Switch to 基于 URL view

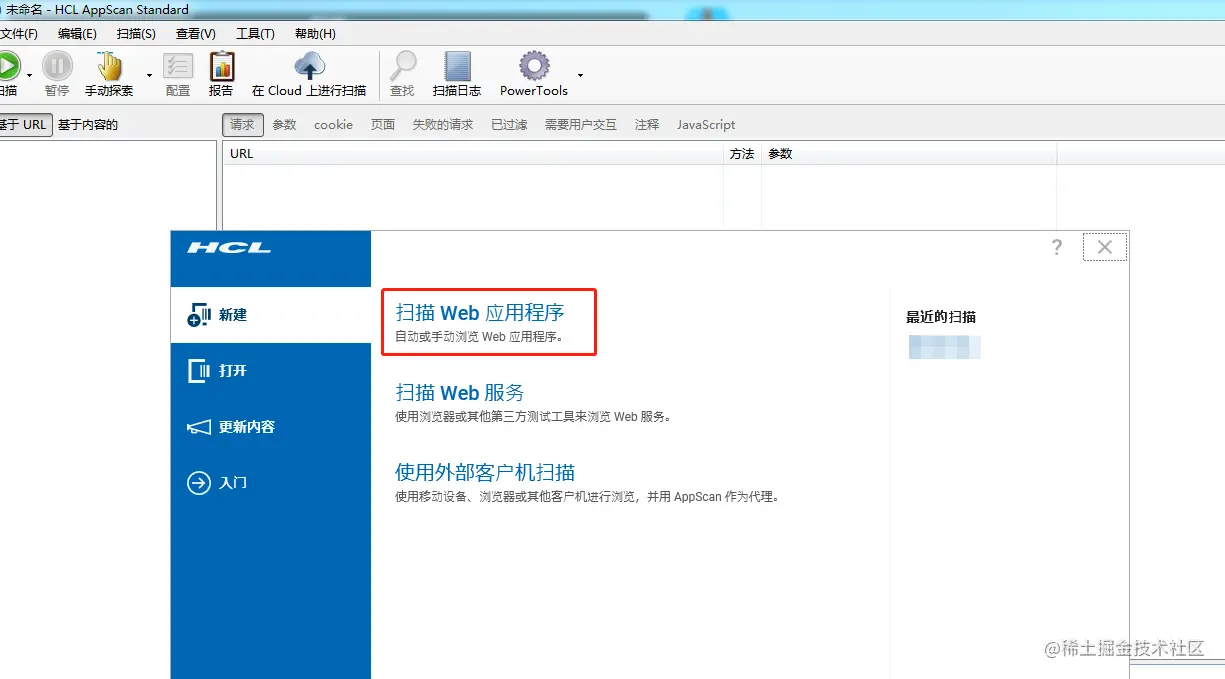[x=24, y=125]
